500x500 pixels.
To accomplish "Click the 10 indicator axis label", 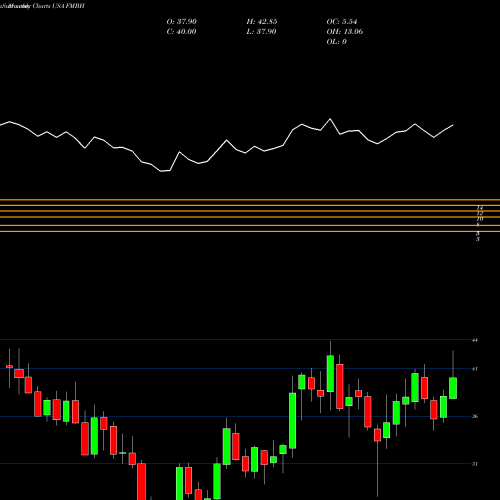I will pyautogui.click(x=480, y=219).
